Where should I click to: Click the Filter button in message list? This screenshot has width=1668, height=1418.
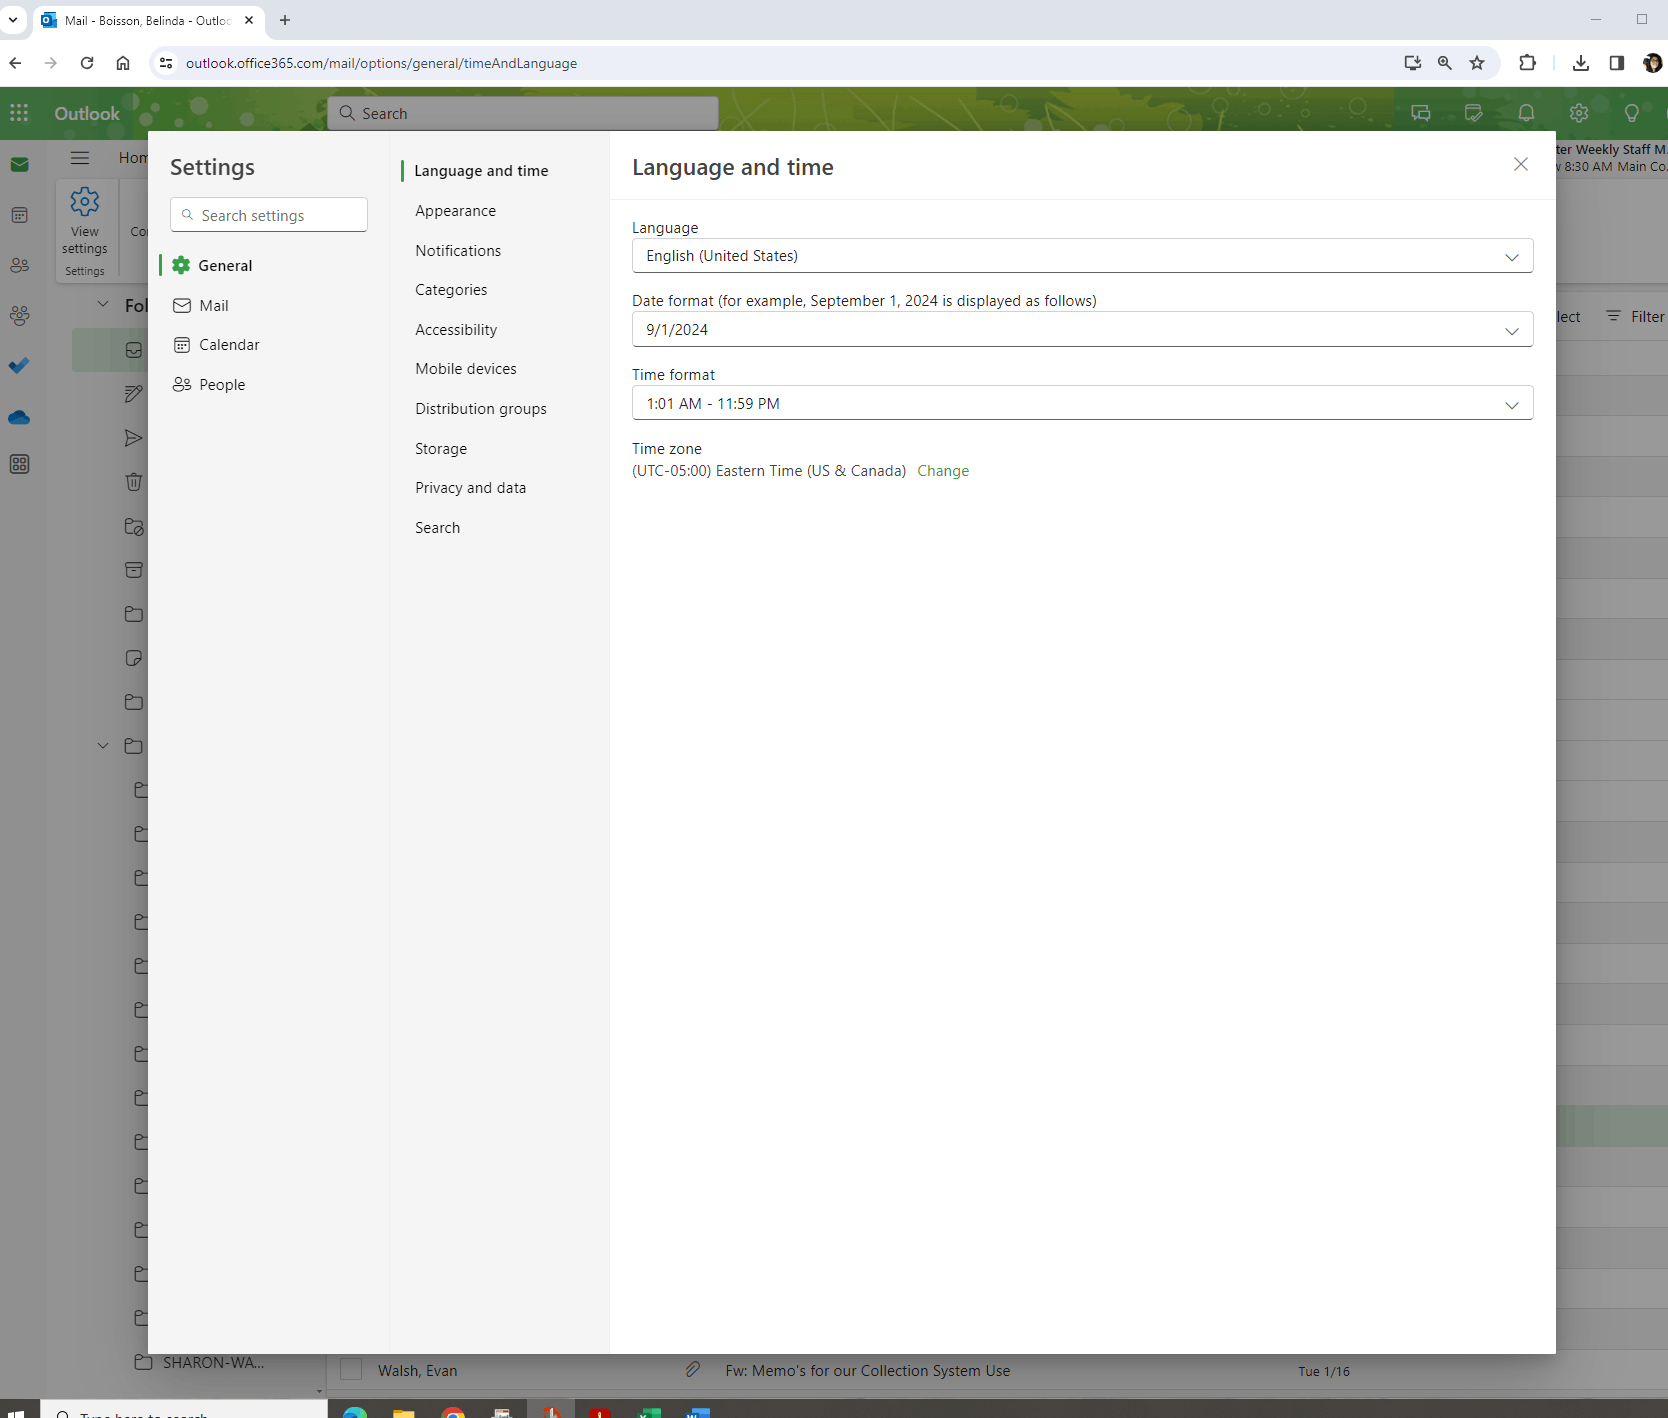click(1636, 316)
